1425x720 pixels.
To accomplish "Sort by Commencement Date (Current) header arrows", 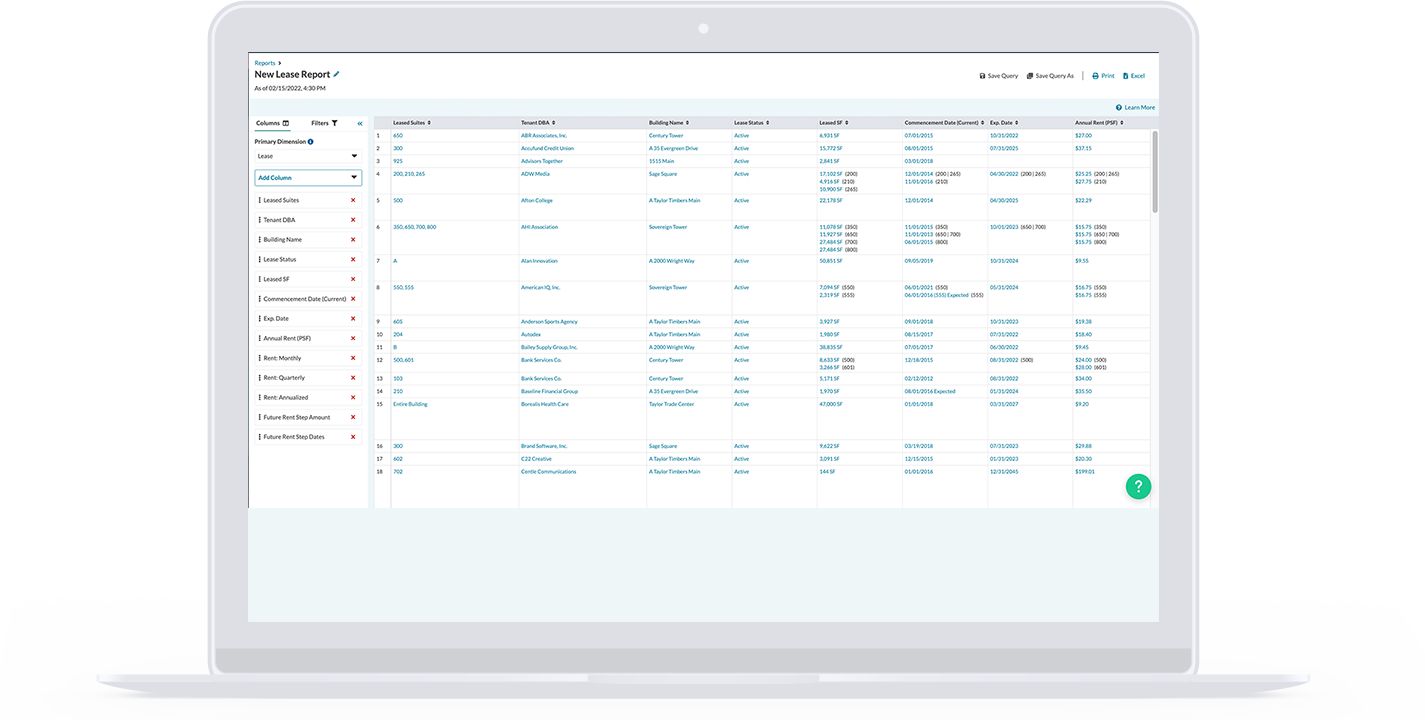I will 983,123.
